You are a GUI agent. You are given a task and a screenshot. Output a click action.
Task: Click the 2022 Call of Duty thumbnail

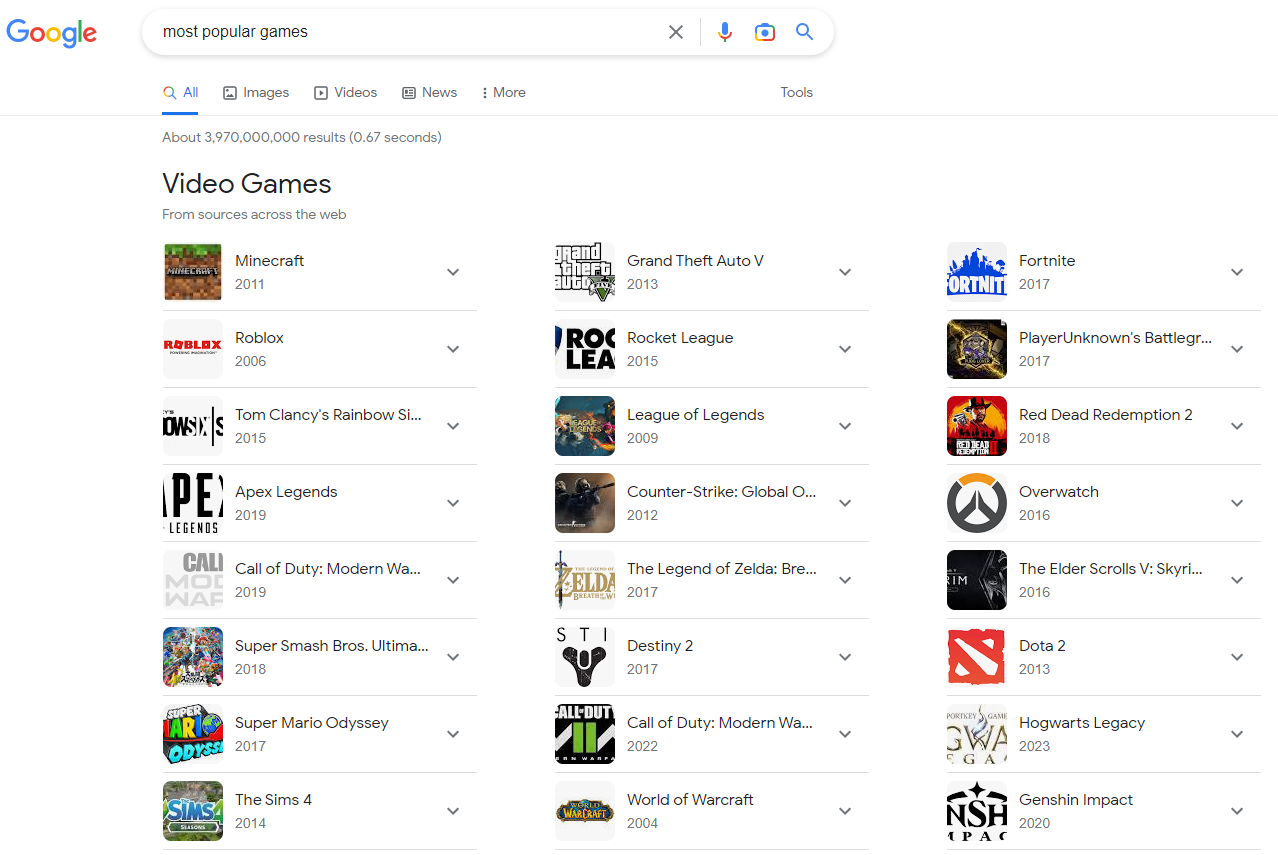click(x=585, y=734)
